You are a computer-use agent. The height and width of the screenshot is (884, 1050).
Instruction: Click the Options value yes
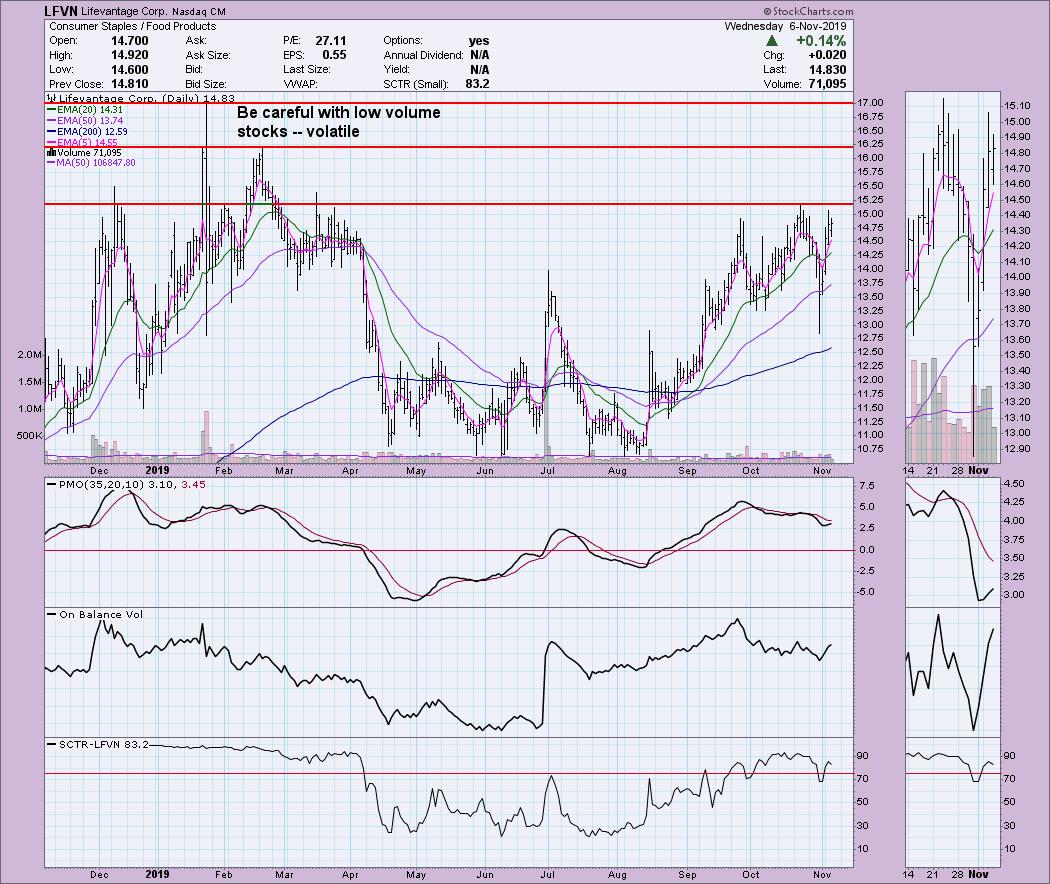(479, 41)
